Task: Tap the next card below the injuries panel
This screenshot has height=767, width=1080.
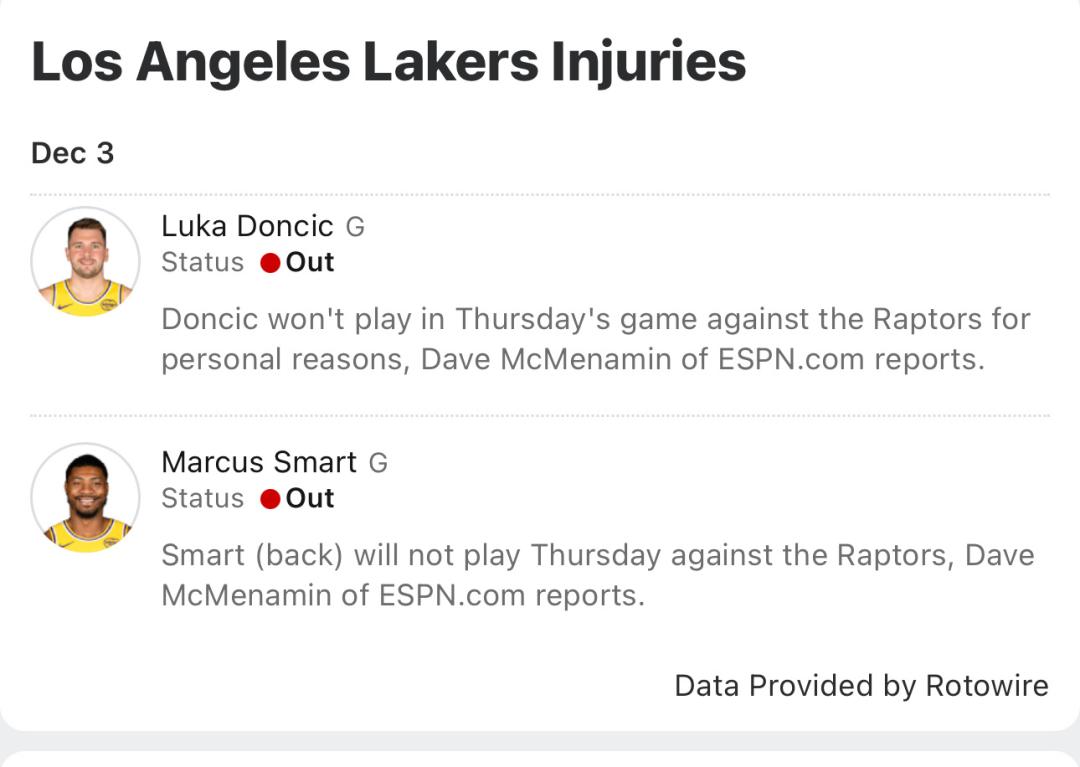Action: (540, 759)
